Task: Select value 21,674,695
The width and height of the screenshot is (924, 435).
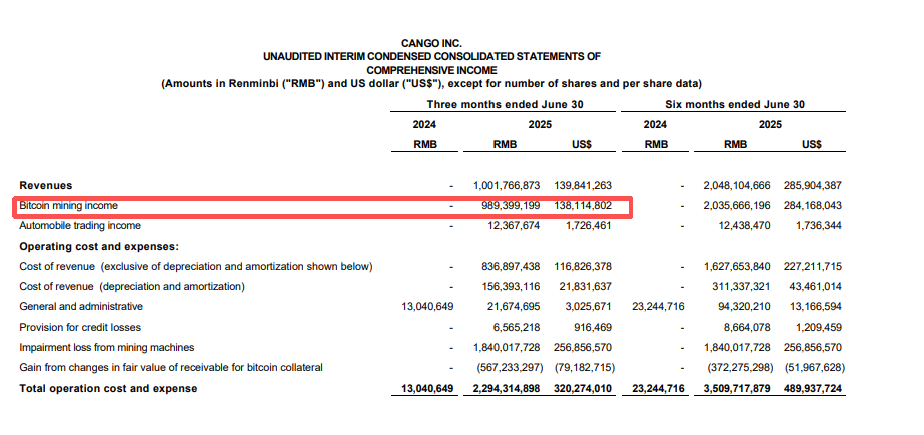Action: coord(513,307)
